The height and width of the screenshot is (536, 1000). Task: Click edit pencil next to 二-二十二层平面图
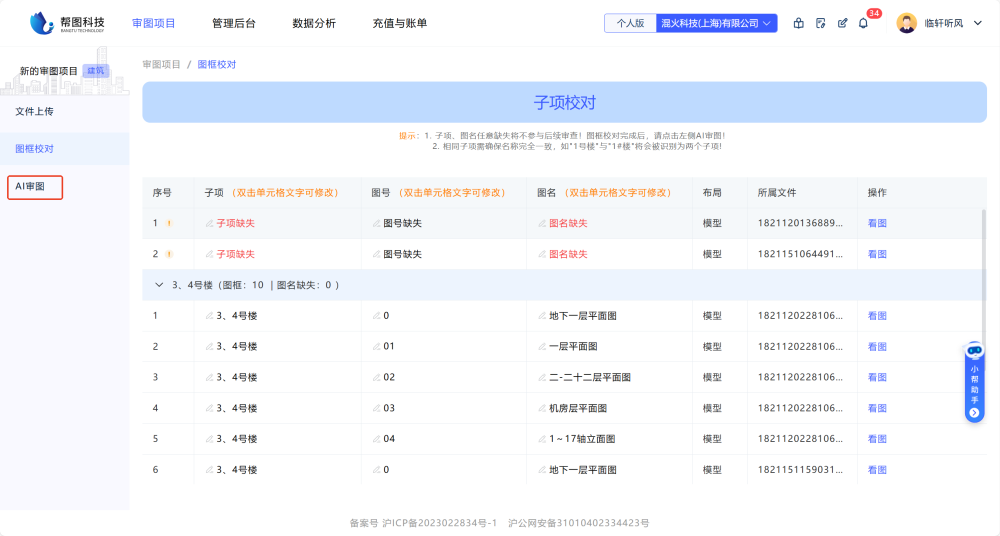(542, 377)
